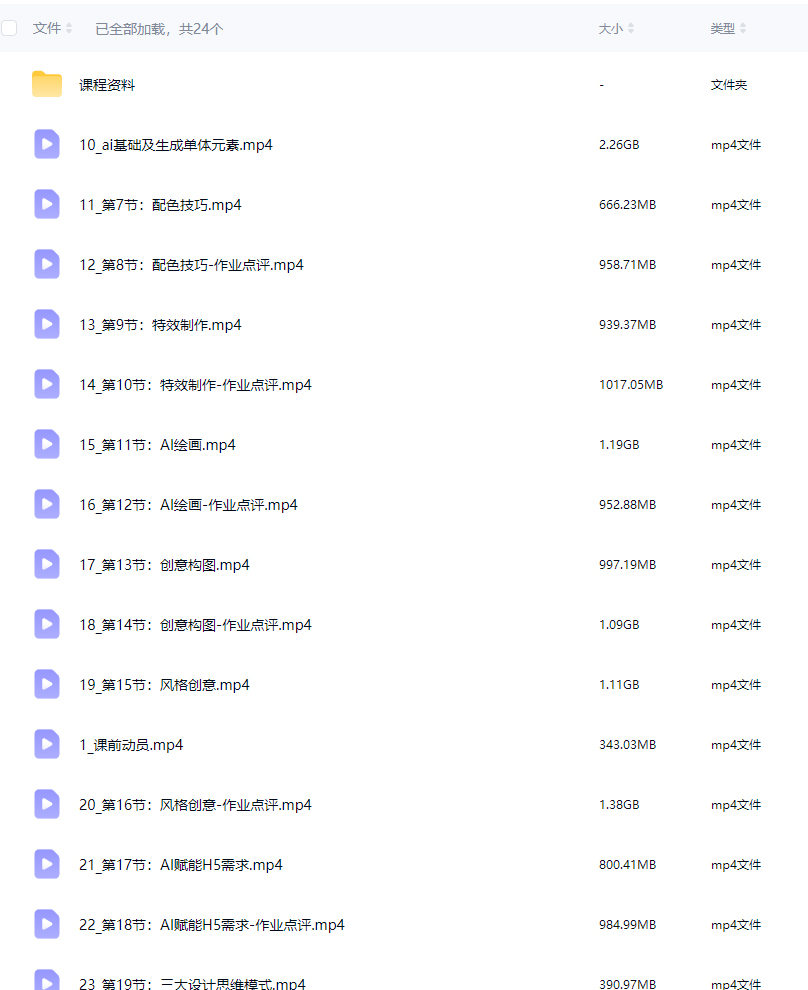Image resolution: width=808 pixels, height=990 pixels.
Task: Open 14_第10节：特效制作-作业点评.mp4
Action: coord(195,385)
